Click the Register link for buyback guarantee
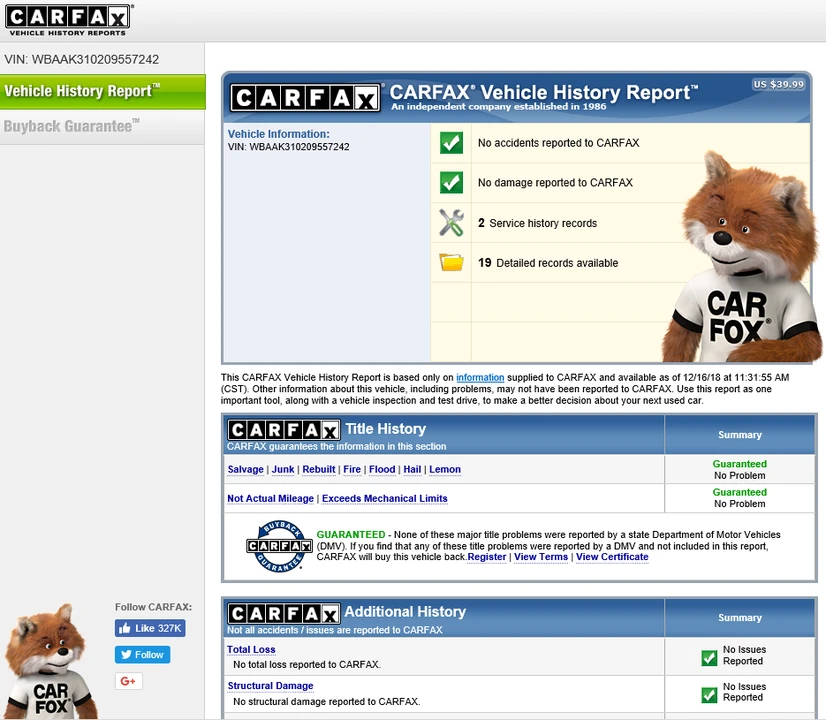 tap(487, 557)
